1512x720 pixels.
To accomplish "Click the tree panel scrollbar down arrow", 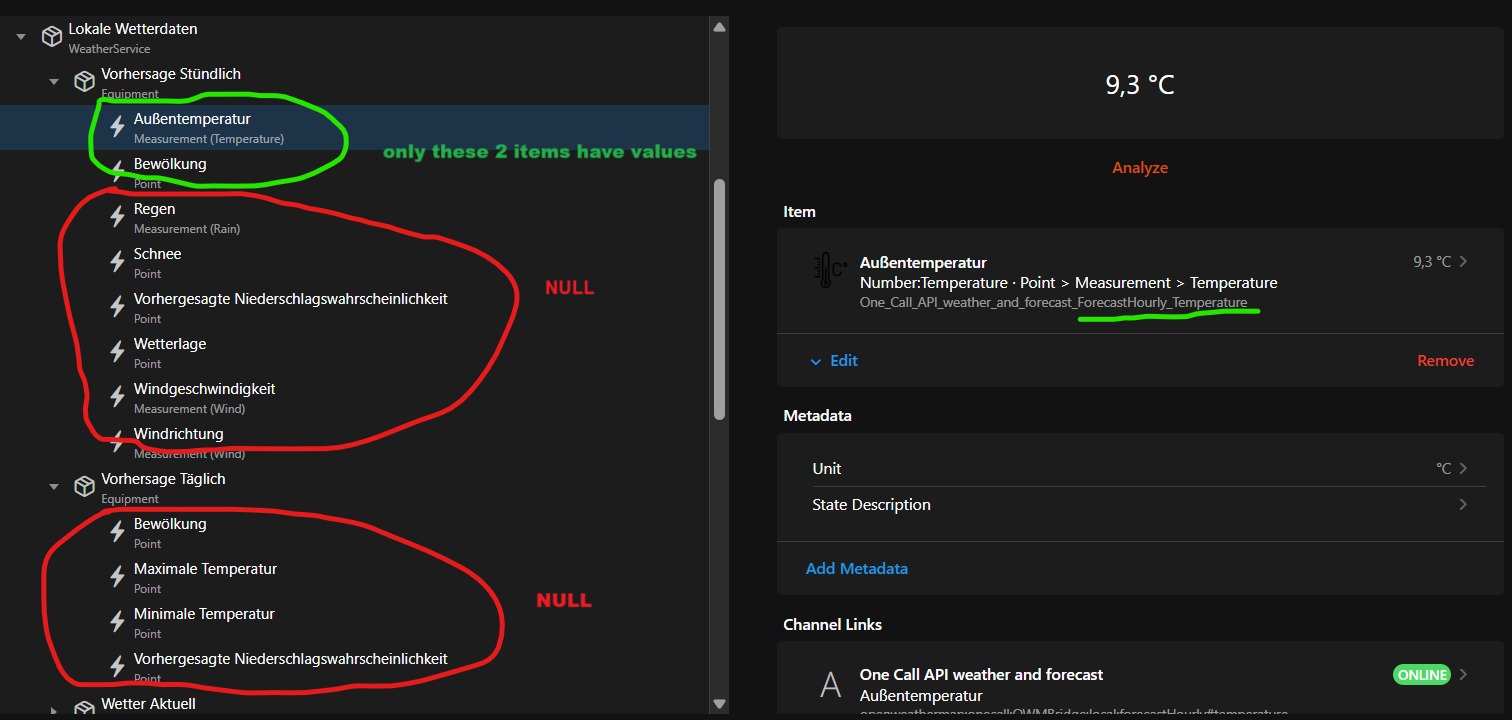I will (718, 705).
